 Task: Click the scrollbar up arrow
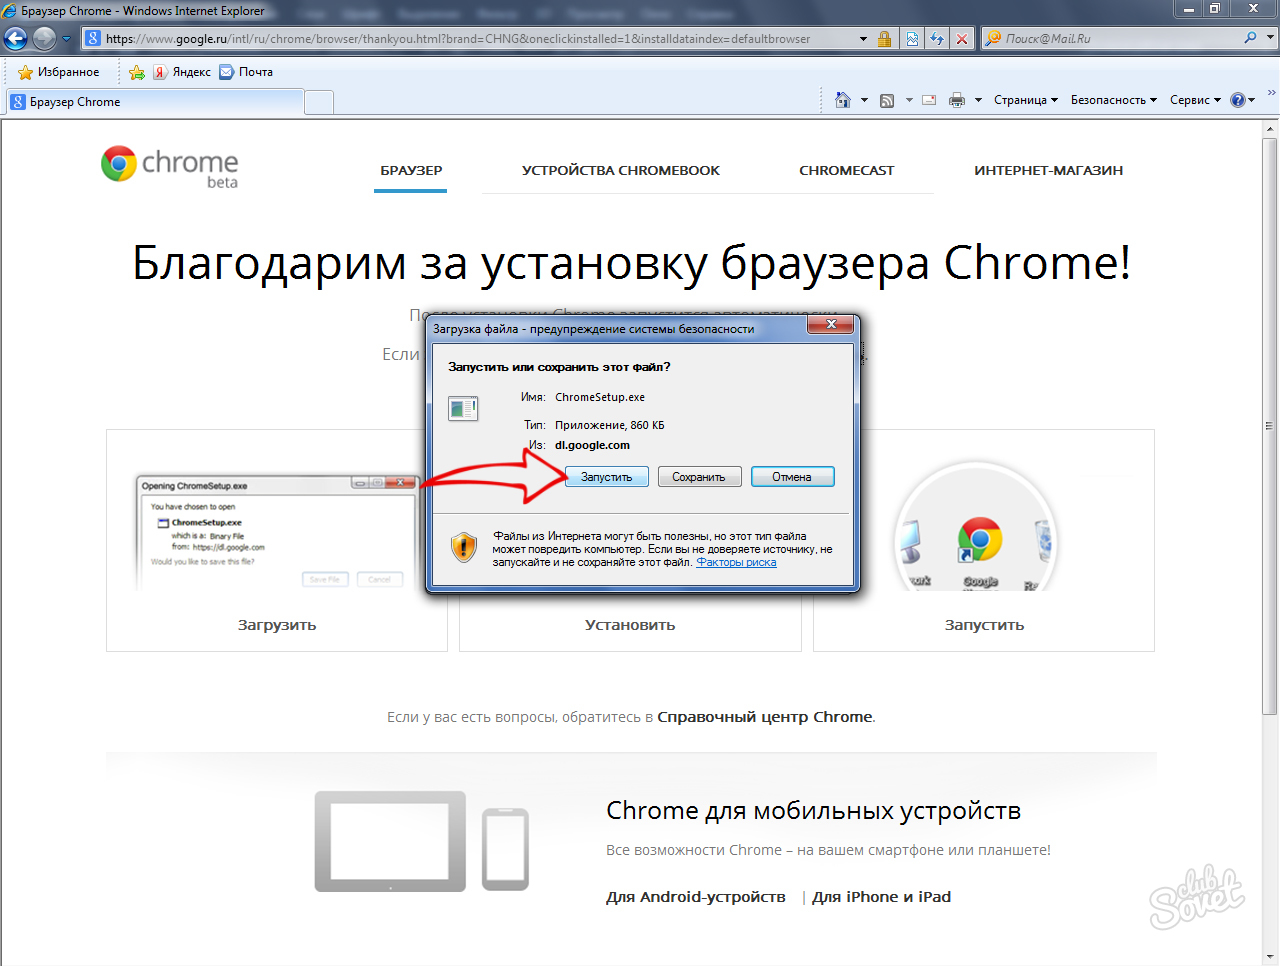point(1270,129)
